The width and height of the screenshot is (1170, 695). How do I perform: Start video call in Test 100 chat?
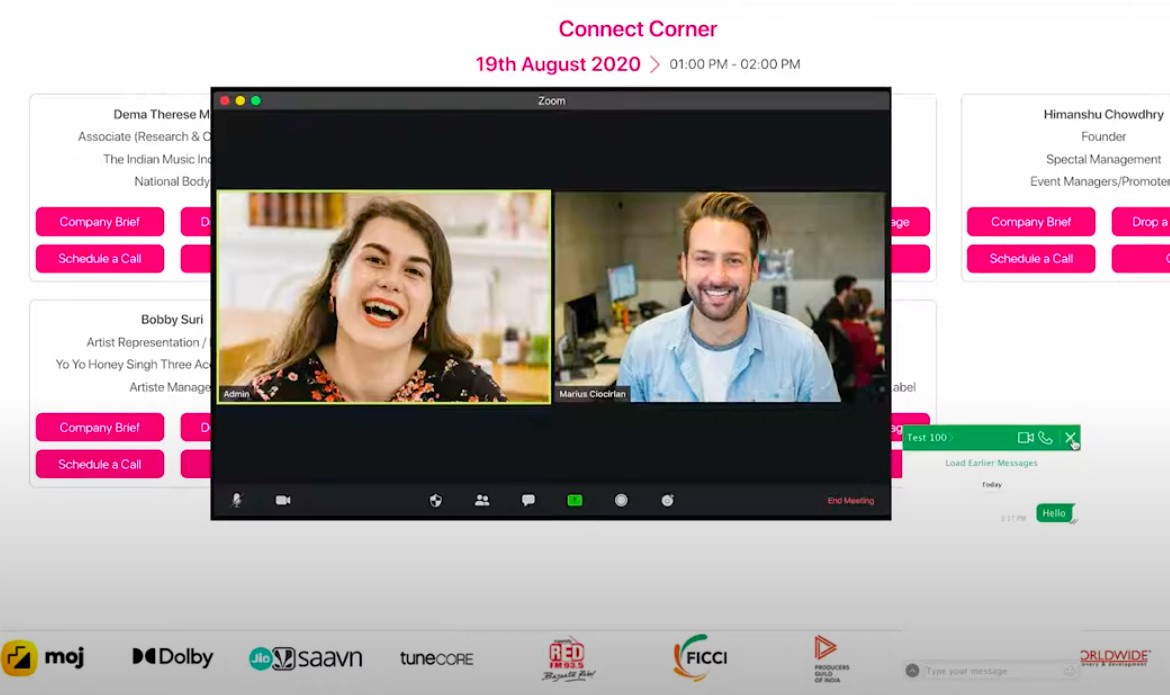click(x=1025, y=438)
